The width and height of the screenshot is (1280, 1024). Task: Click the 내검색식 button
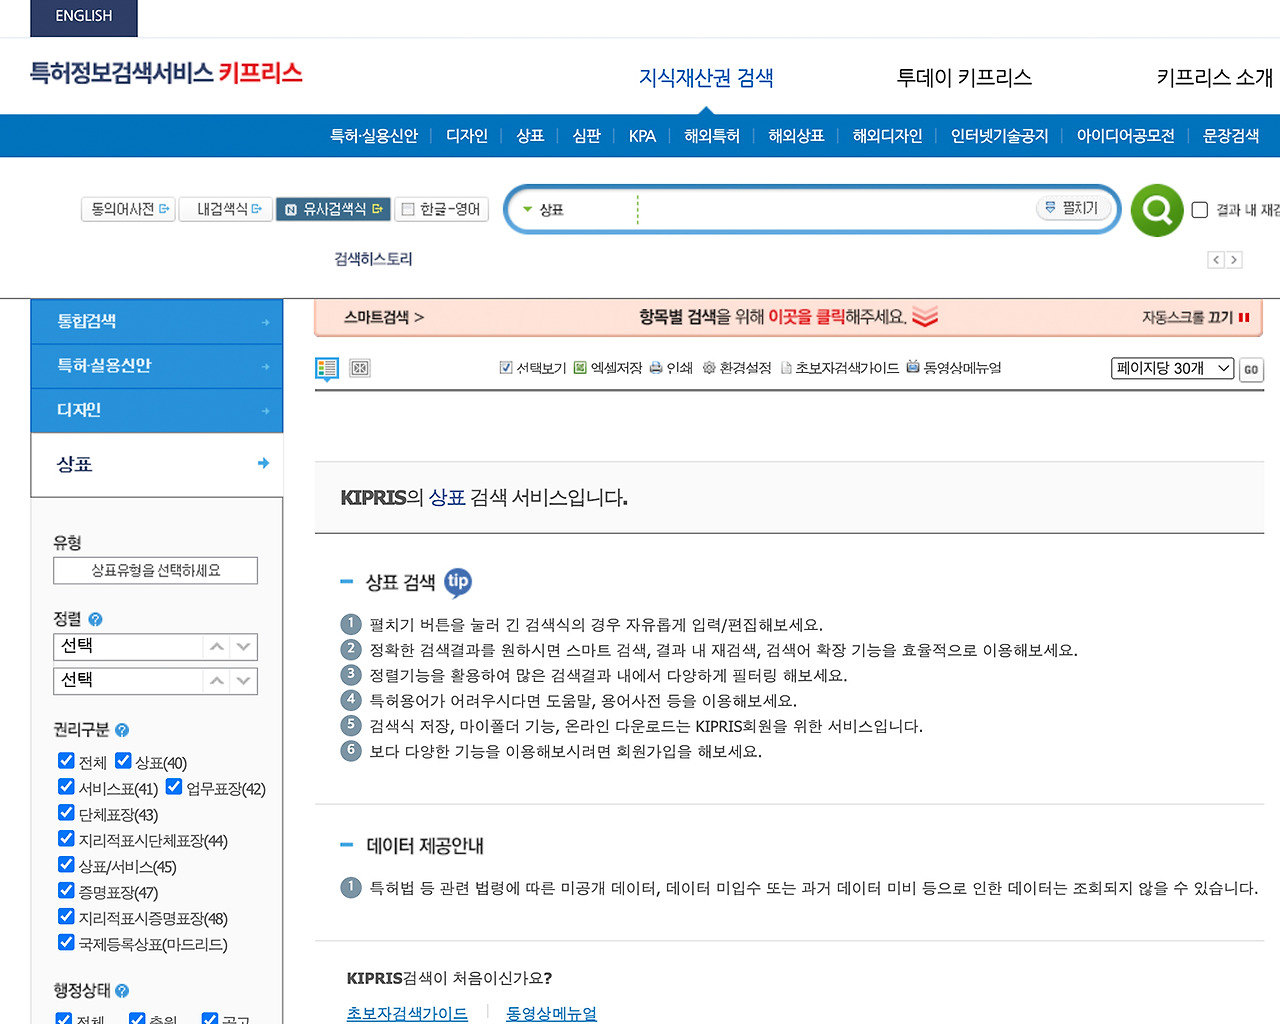pos(226,209)
